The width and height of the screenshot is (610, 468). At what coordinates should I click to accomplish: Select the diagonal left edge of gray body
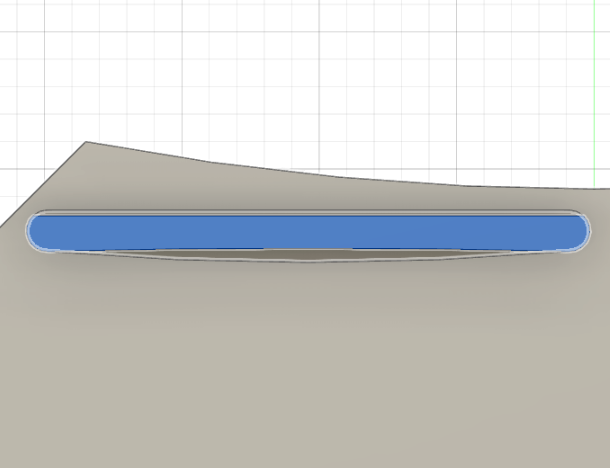click(43, 184)
